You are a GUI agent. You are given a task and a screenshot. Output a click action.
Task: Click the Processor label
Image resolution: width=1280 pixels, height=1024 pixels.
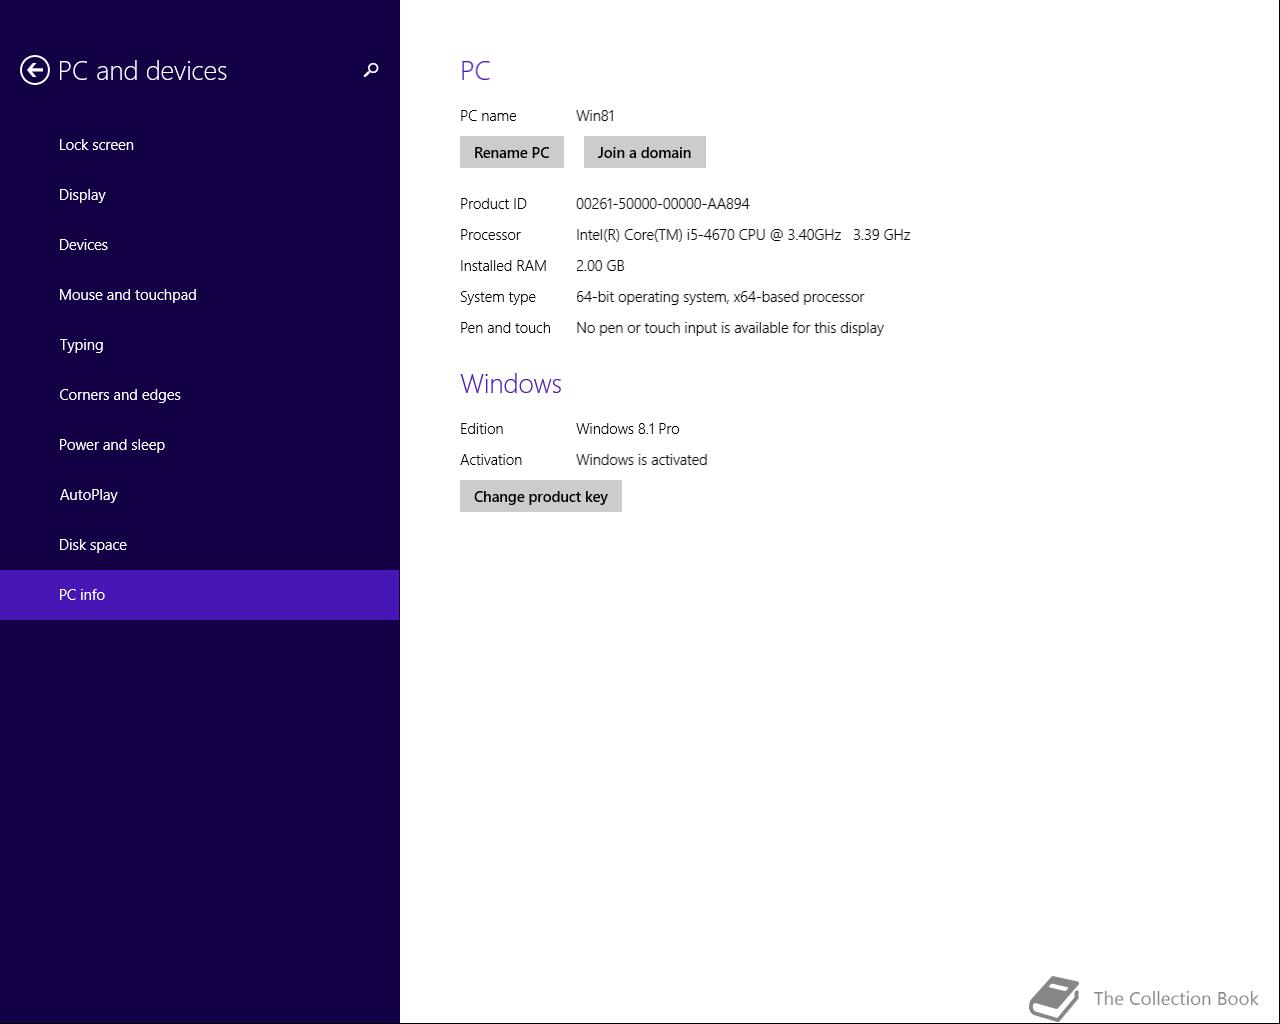tap(490, 235)
